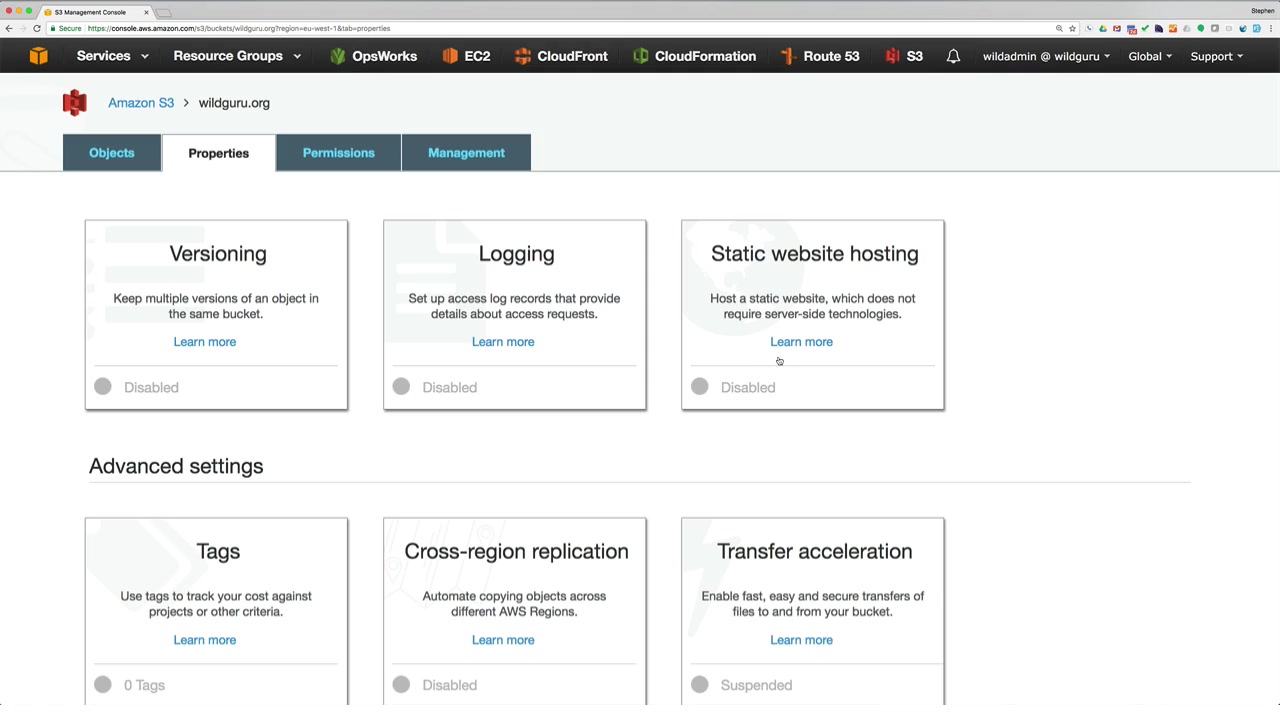This screenshot has height=720, width=1280.
Task: Open the Transfer acceleration card title
Action: (x=814, y=552)
